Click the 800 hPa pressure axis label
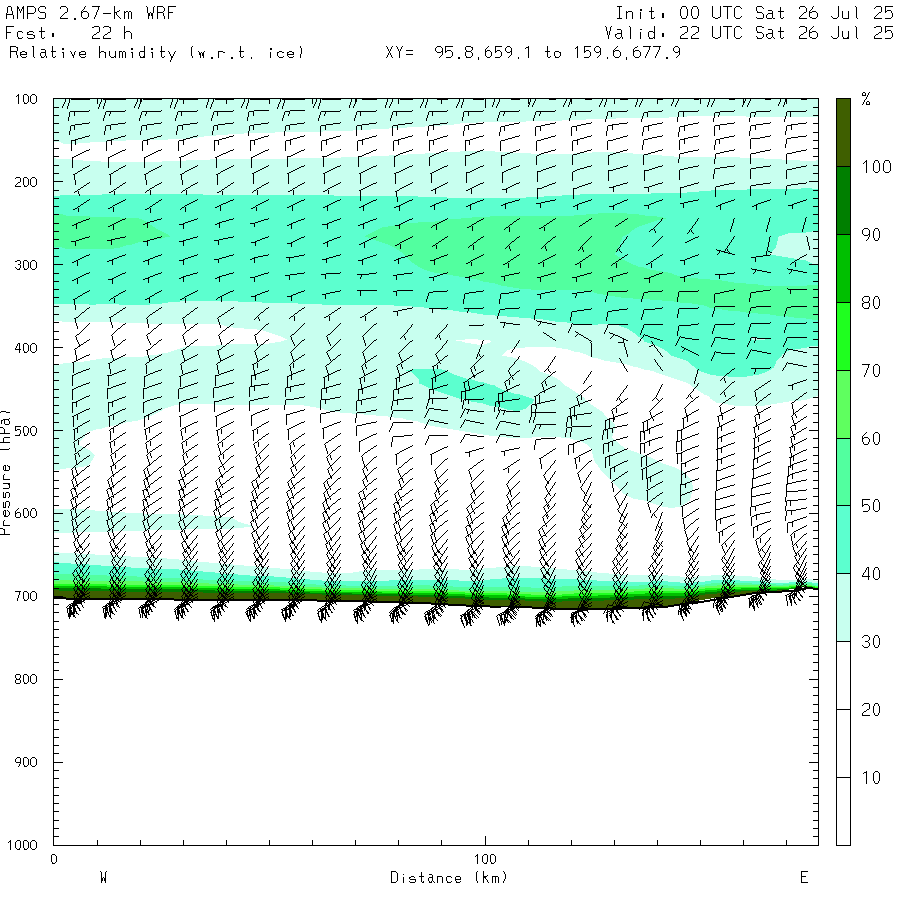The width and height of the screenshot is (900, 900). 26,680
